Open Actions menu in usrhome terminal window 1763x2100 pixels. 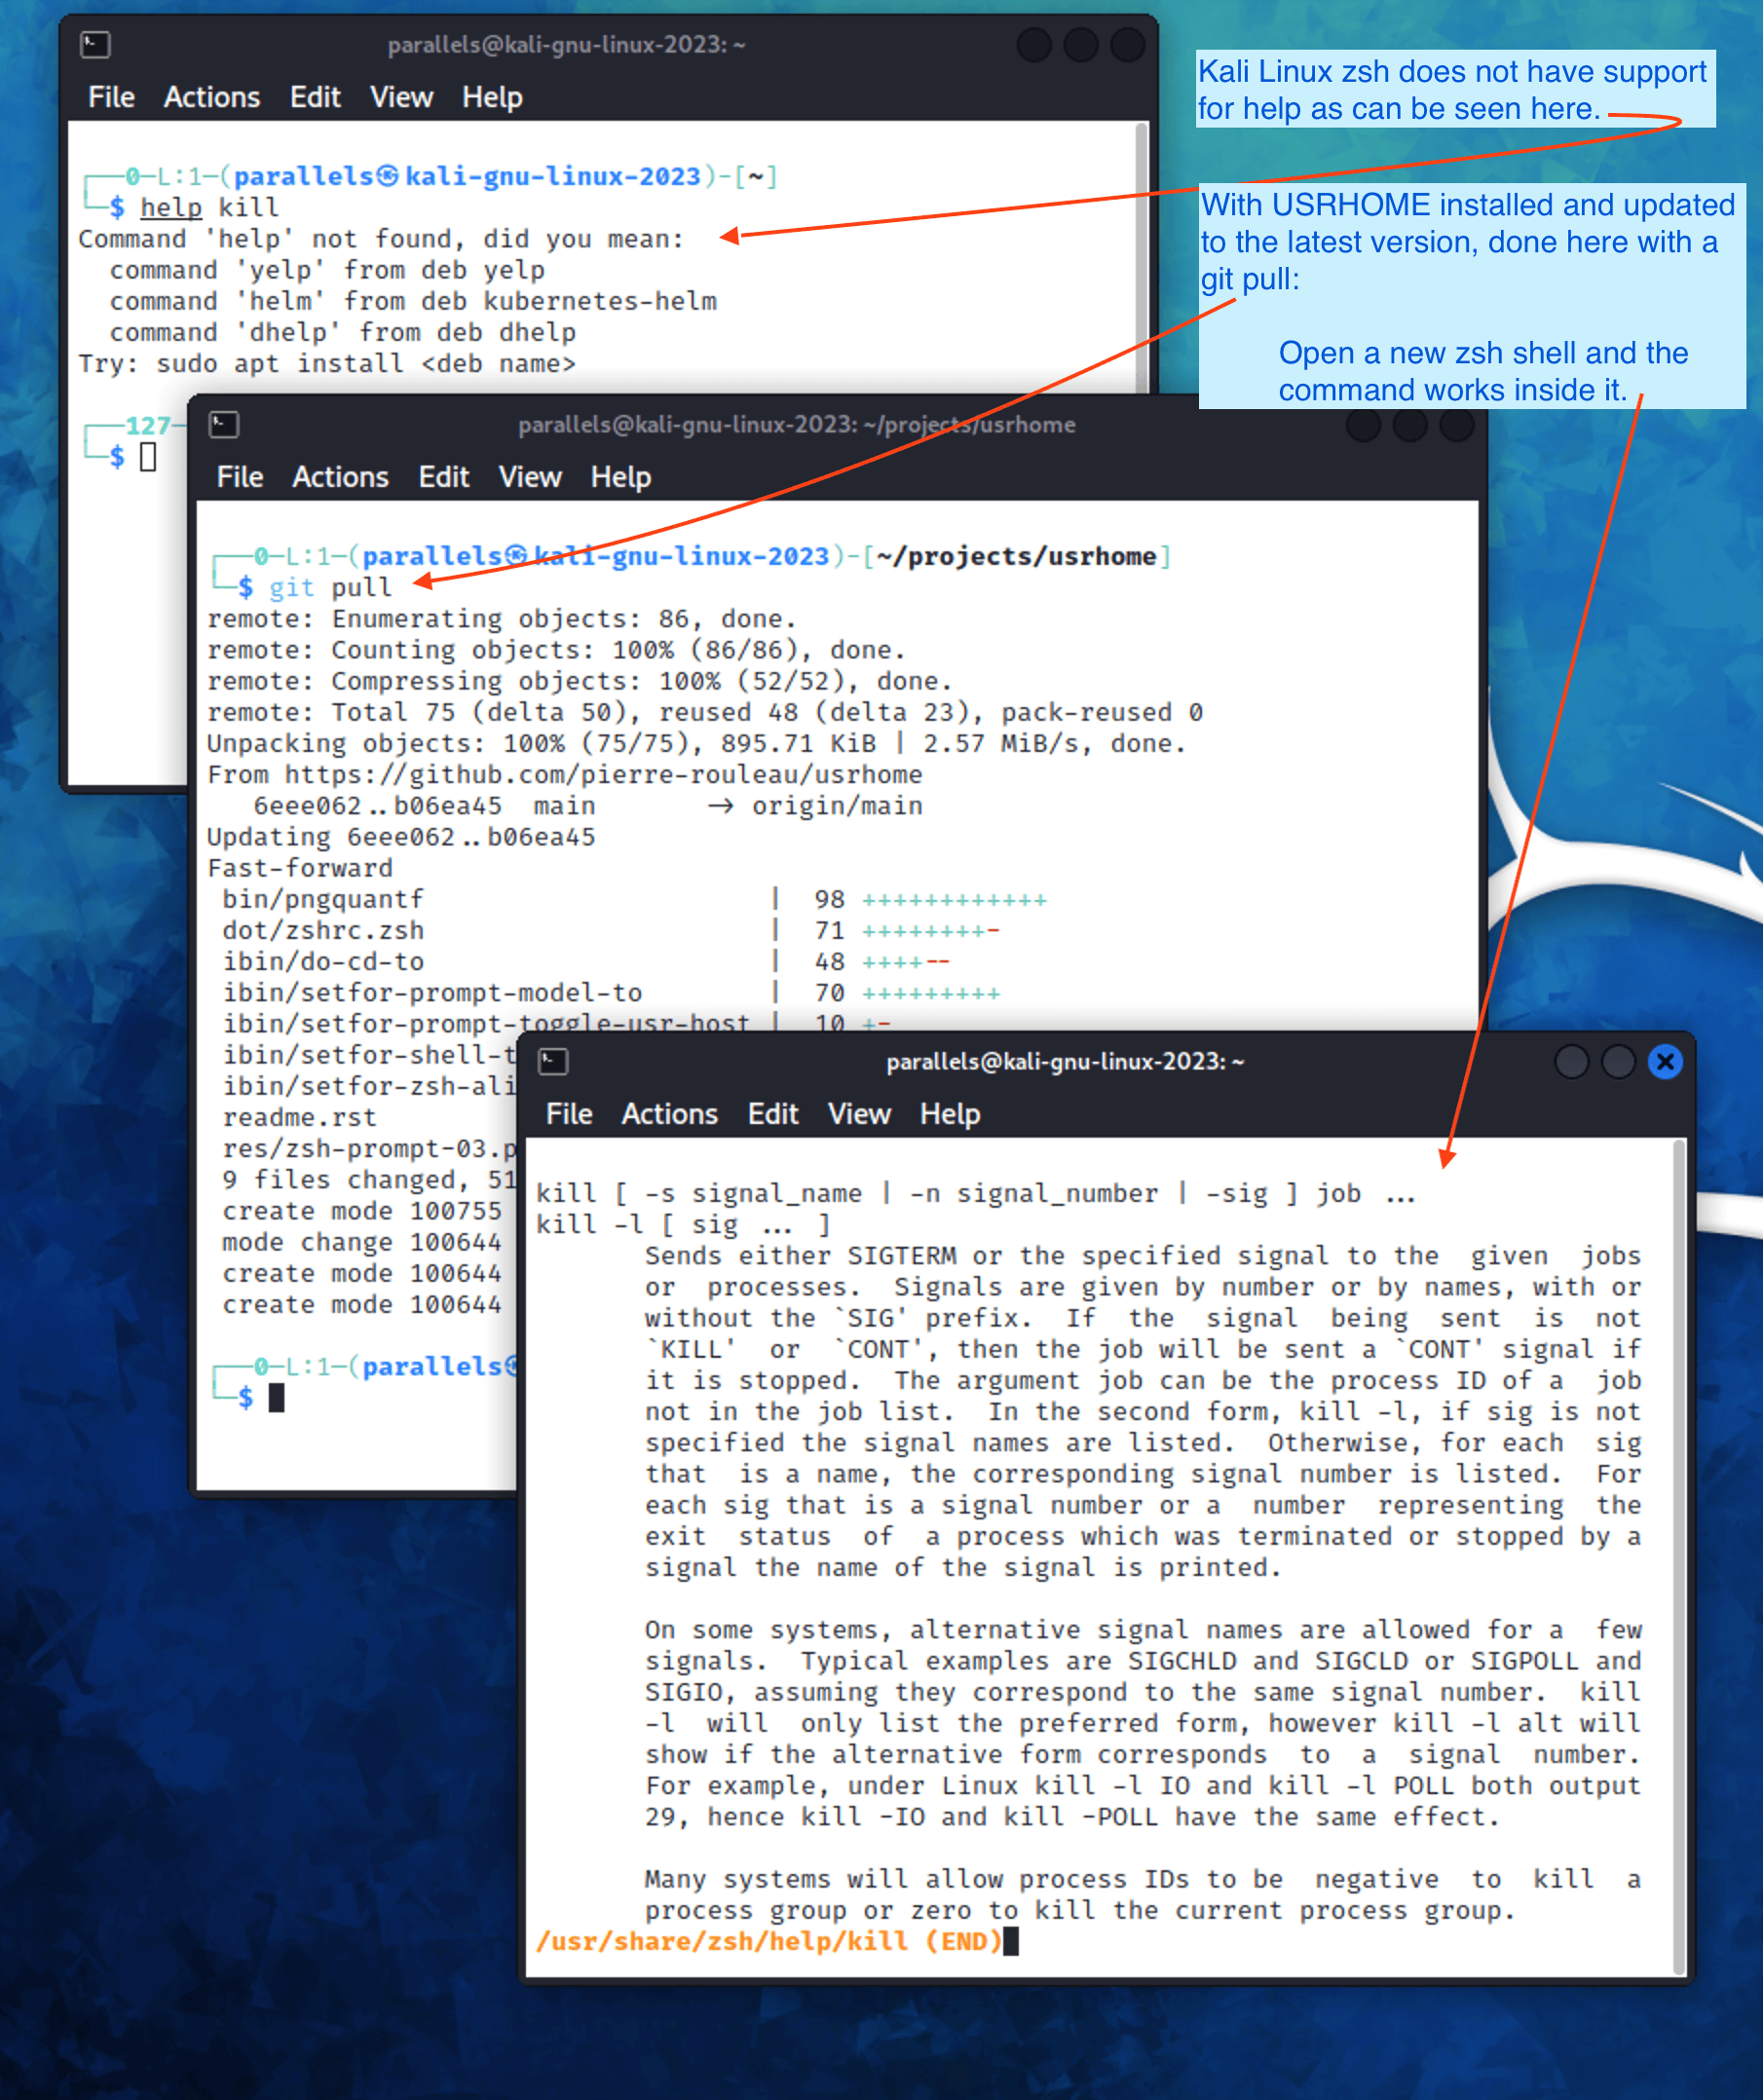[x=340, y=477]
